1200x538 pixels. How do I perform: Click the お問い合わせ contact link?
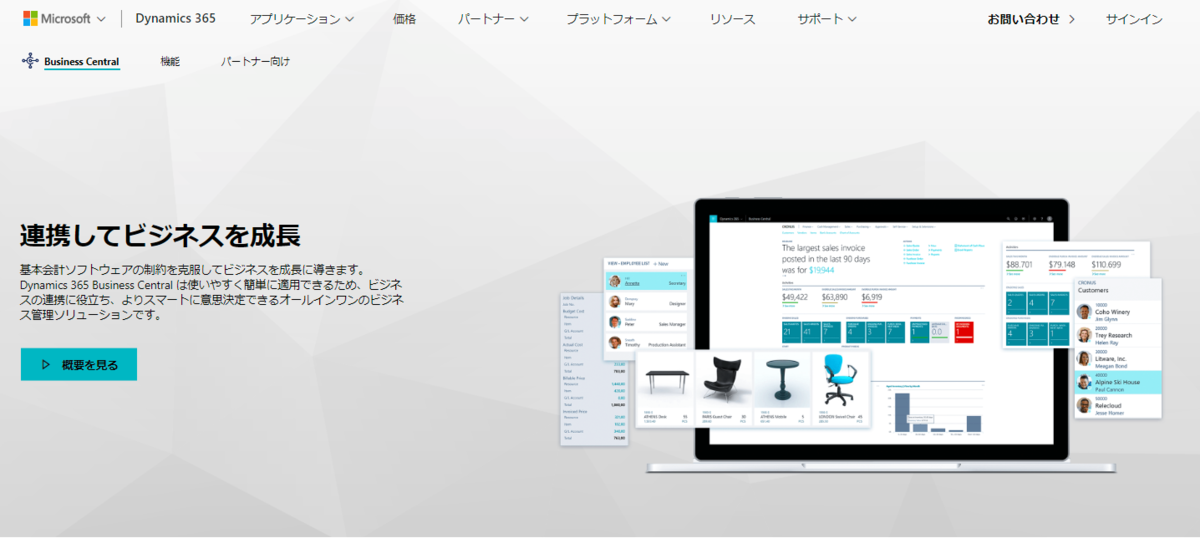pyautogui.click(x=1031, y=19)
